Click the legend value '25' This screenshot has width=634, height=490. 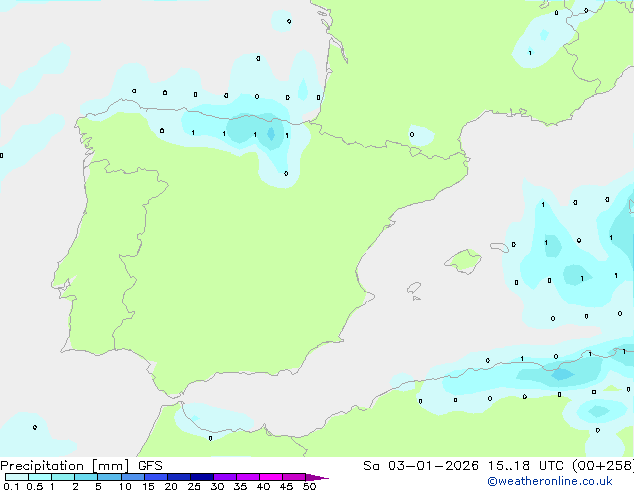[194, 486]
